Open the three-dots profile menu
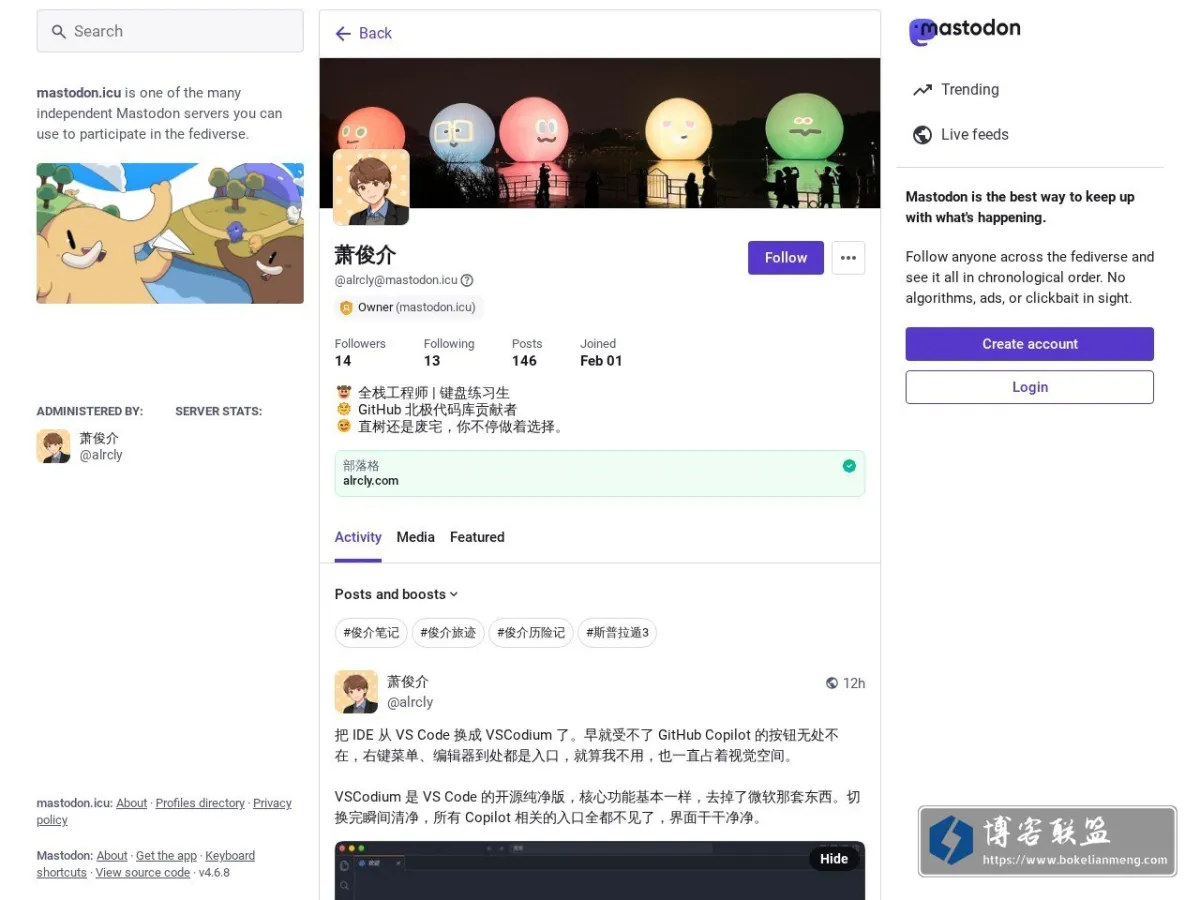Image resolution: width=1200 pixels, height=900 pixels. 848,258
